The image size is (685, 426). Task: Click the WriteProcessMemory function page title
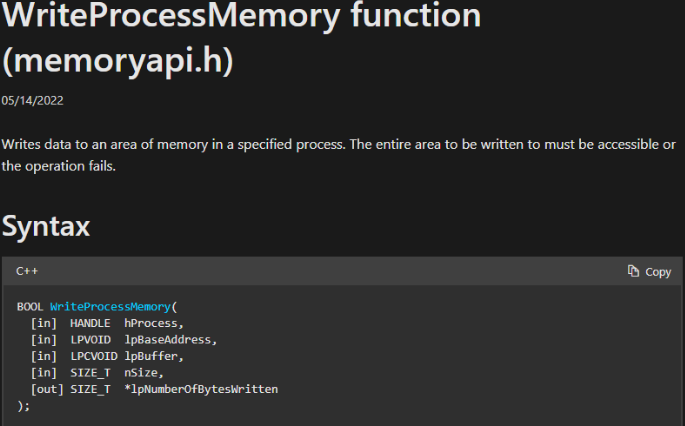click(241, 17)
